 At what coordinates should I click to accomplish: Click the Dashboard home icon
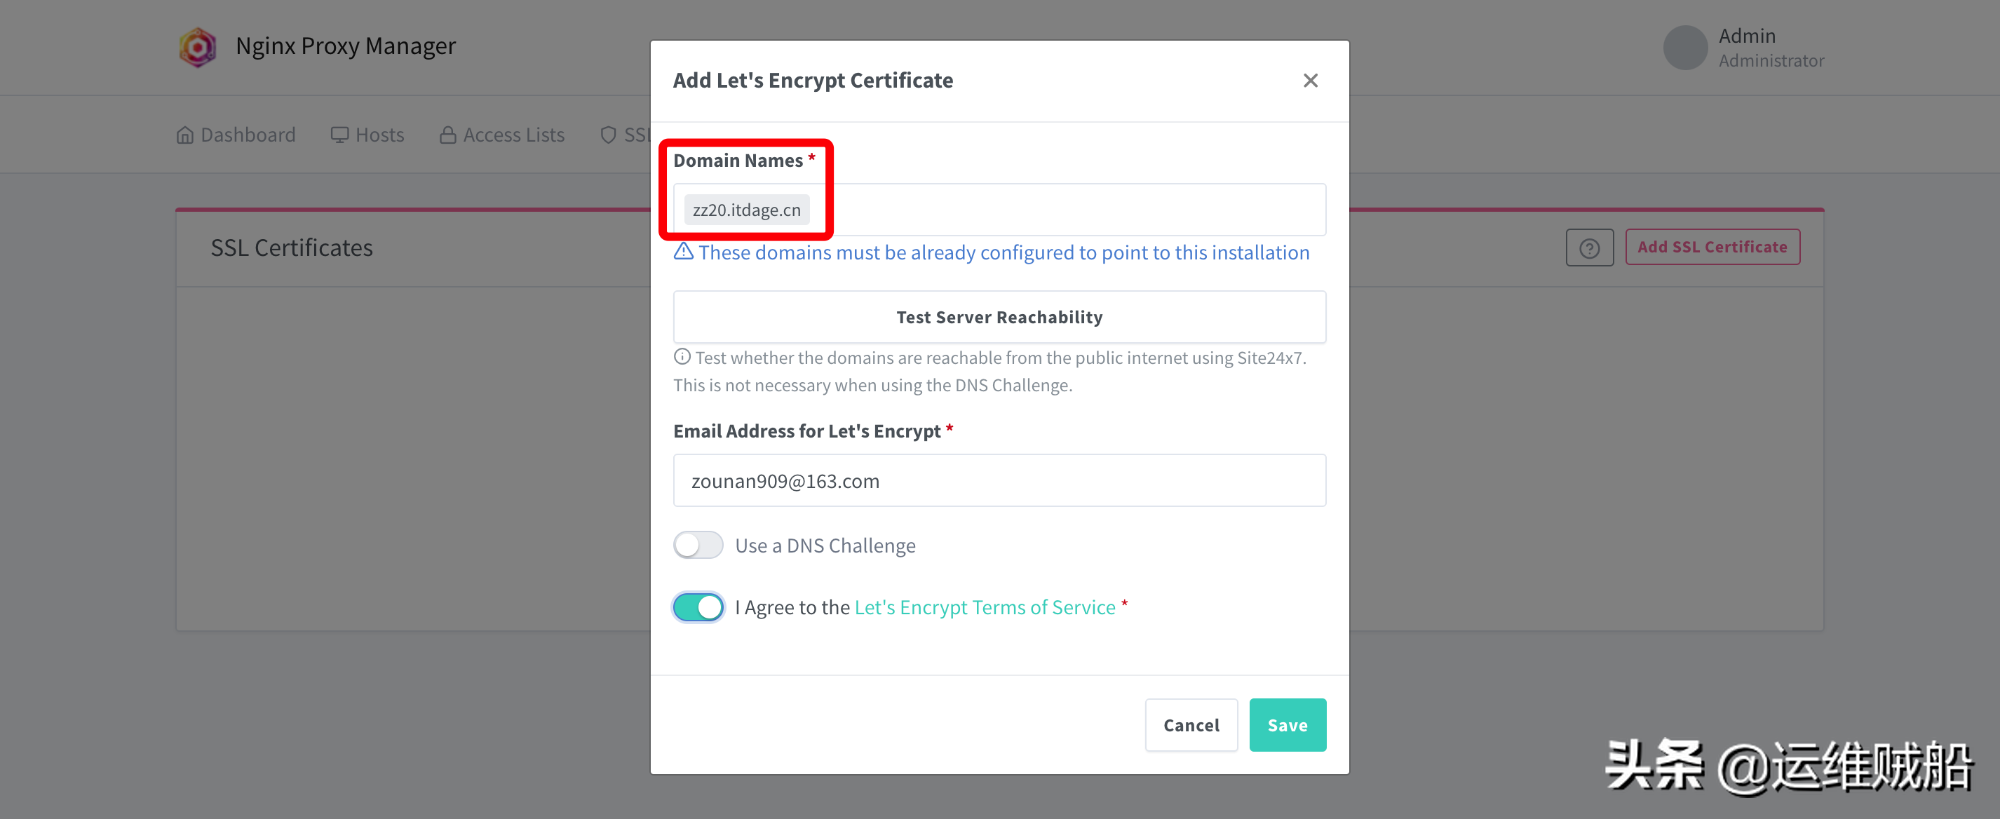[x=185, y=135]
